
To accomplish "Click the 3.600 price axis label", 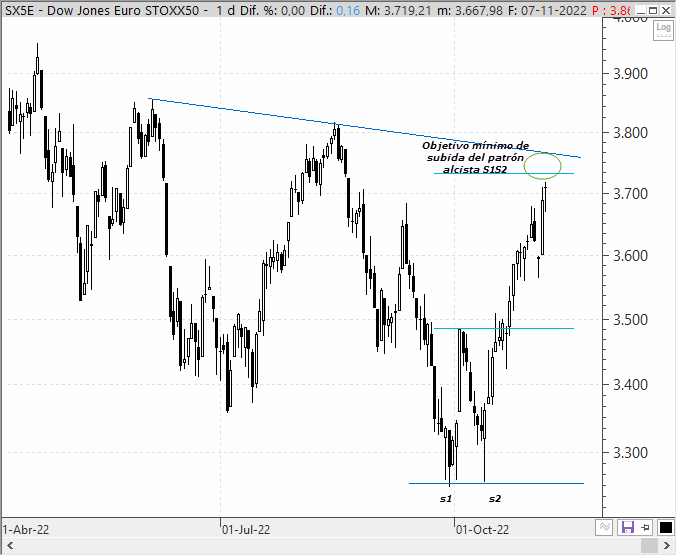I will pyautogui.click(x=631, y=256).
